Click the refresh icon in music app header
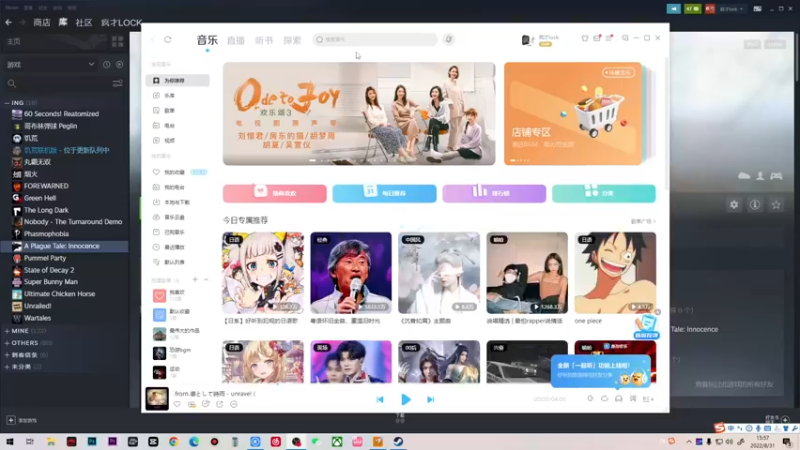800x450 pixels. [167, 39]
